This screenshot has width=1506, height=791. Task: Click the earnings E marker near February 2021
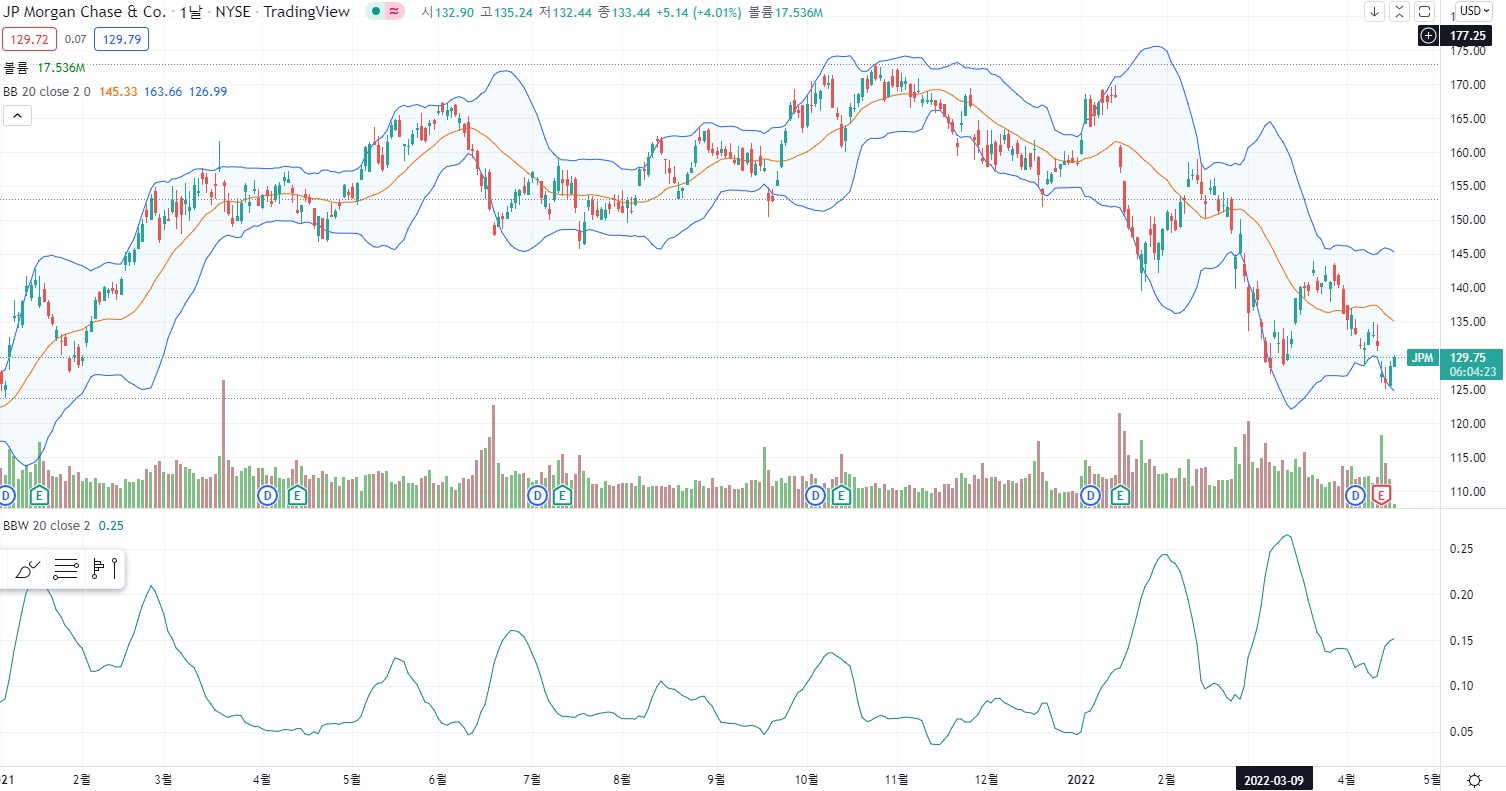tap(40, 495)
